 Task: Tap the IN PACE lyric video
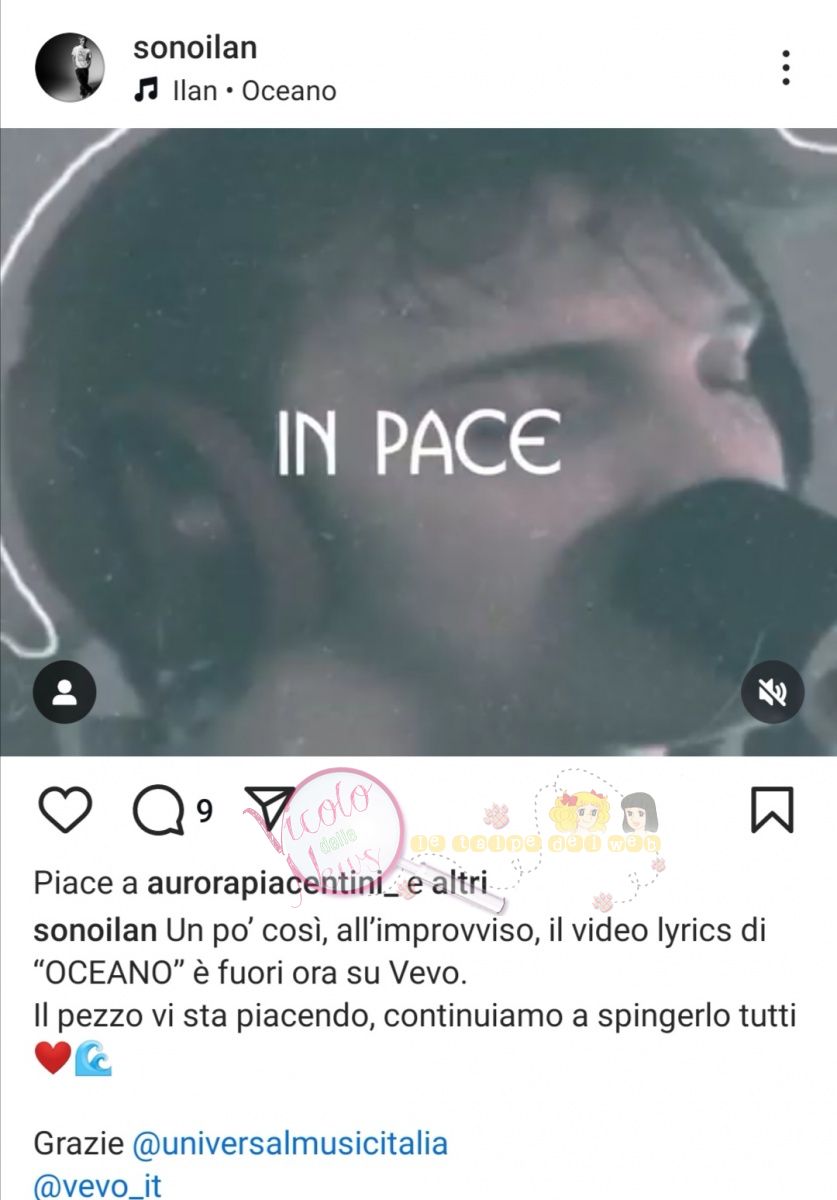coord(418,442)
